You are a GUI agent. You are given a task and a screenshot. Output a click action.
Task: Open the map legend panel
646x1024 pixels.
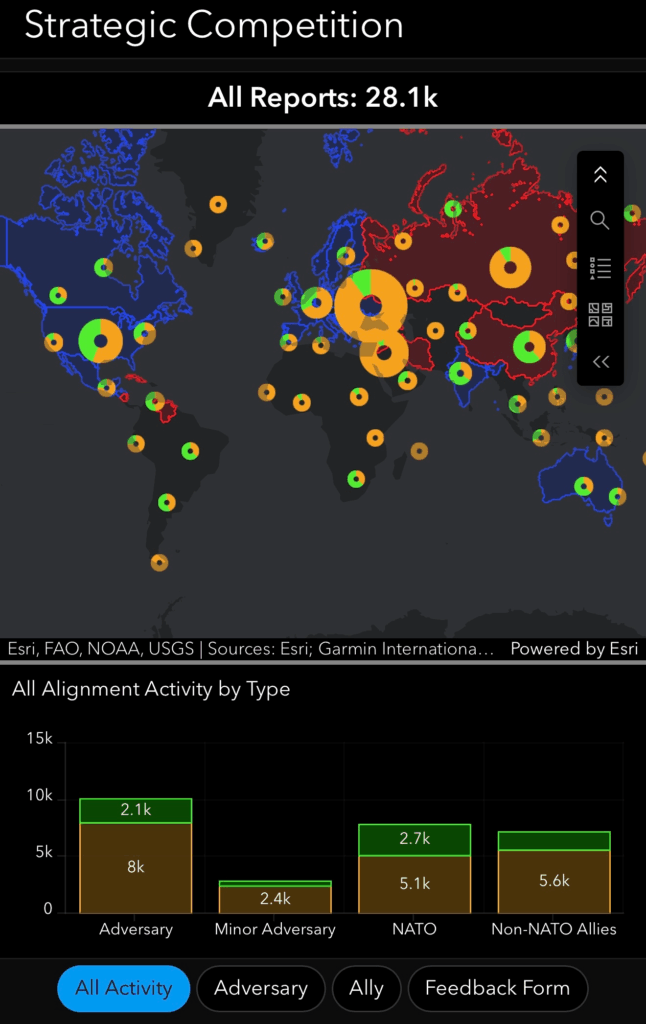600,268
